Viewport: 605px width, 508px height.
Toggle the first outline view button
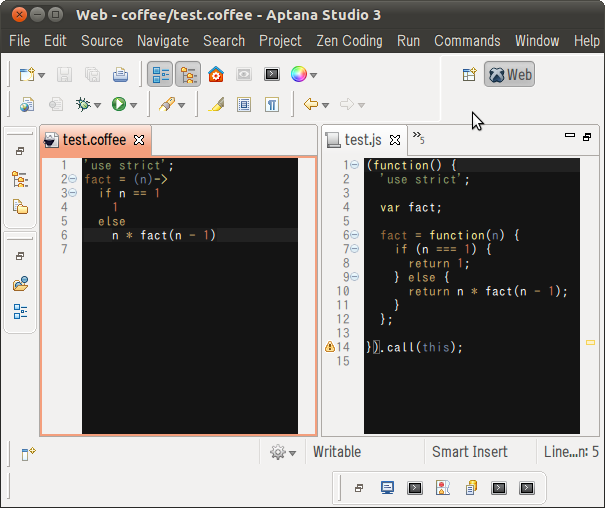pyautogui.click(x=160, y=74)
